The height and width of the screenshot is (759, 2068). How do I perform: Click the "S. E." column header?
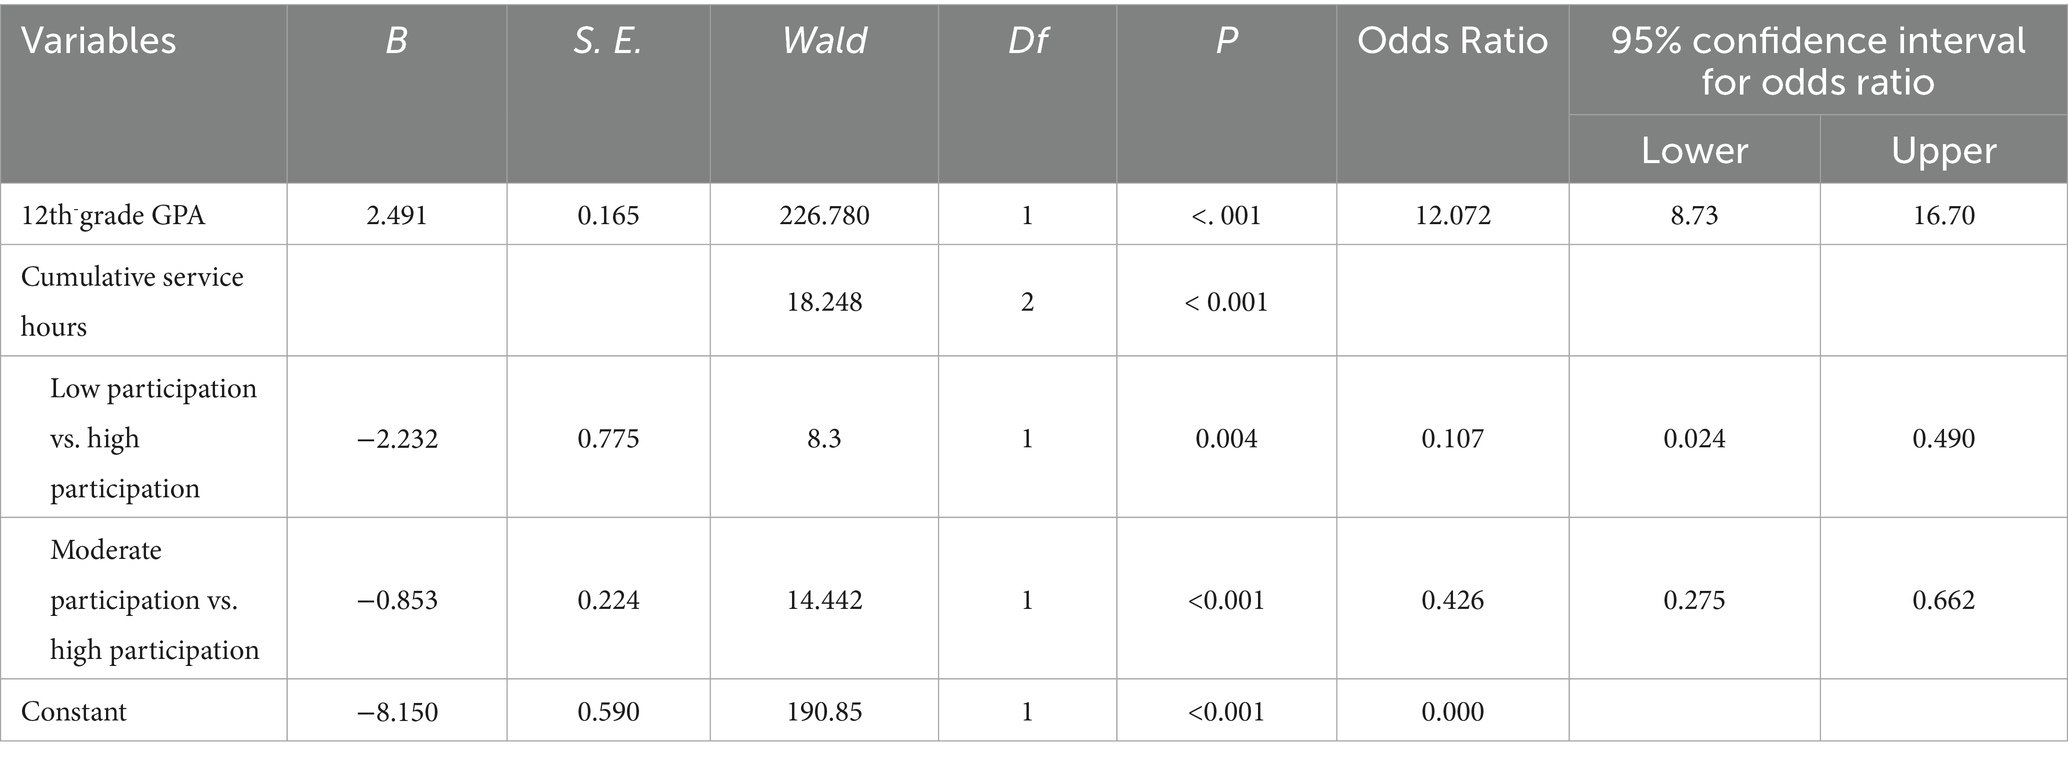(607, 41)
